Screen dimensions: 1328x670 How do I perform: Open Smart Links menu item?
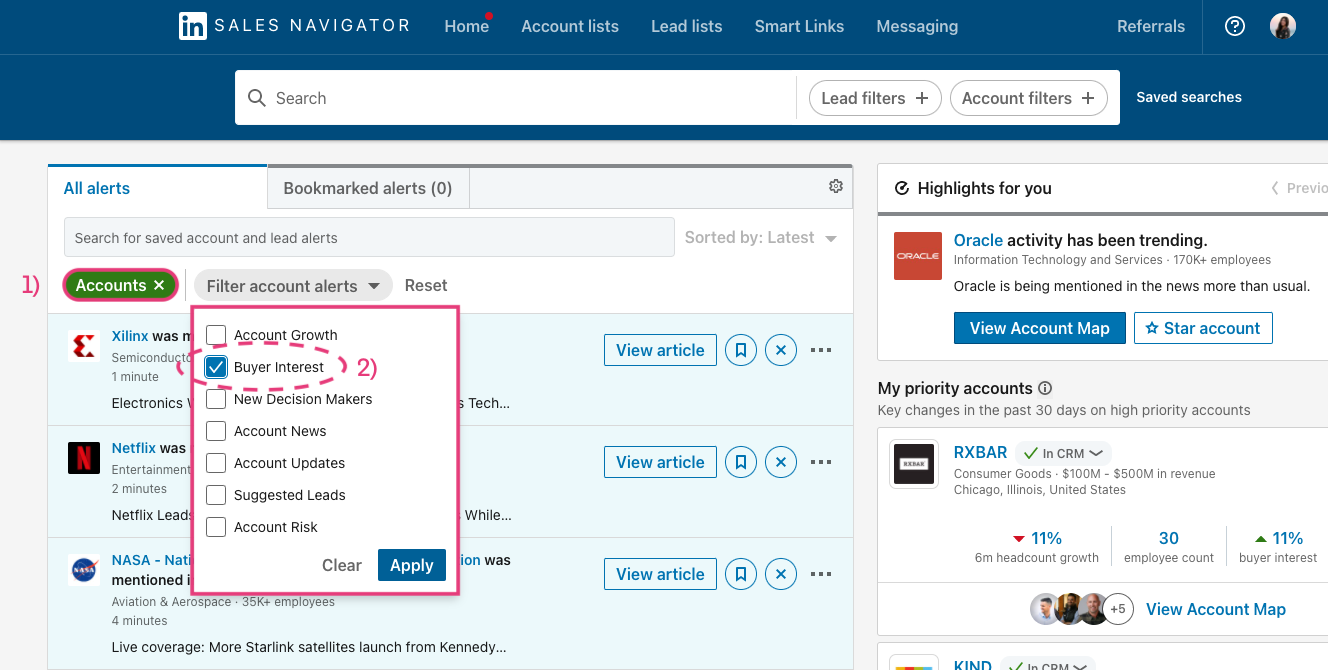[799, 27]
